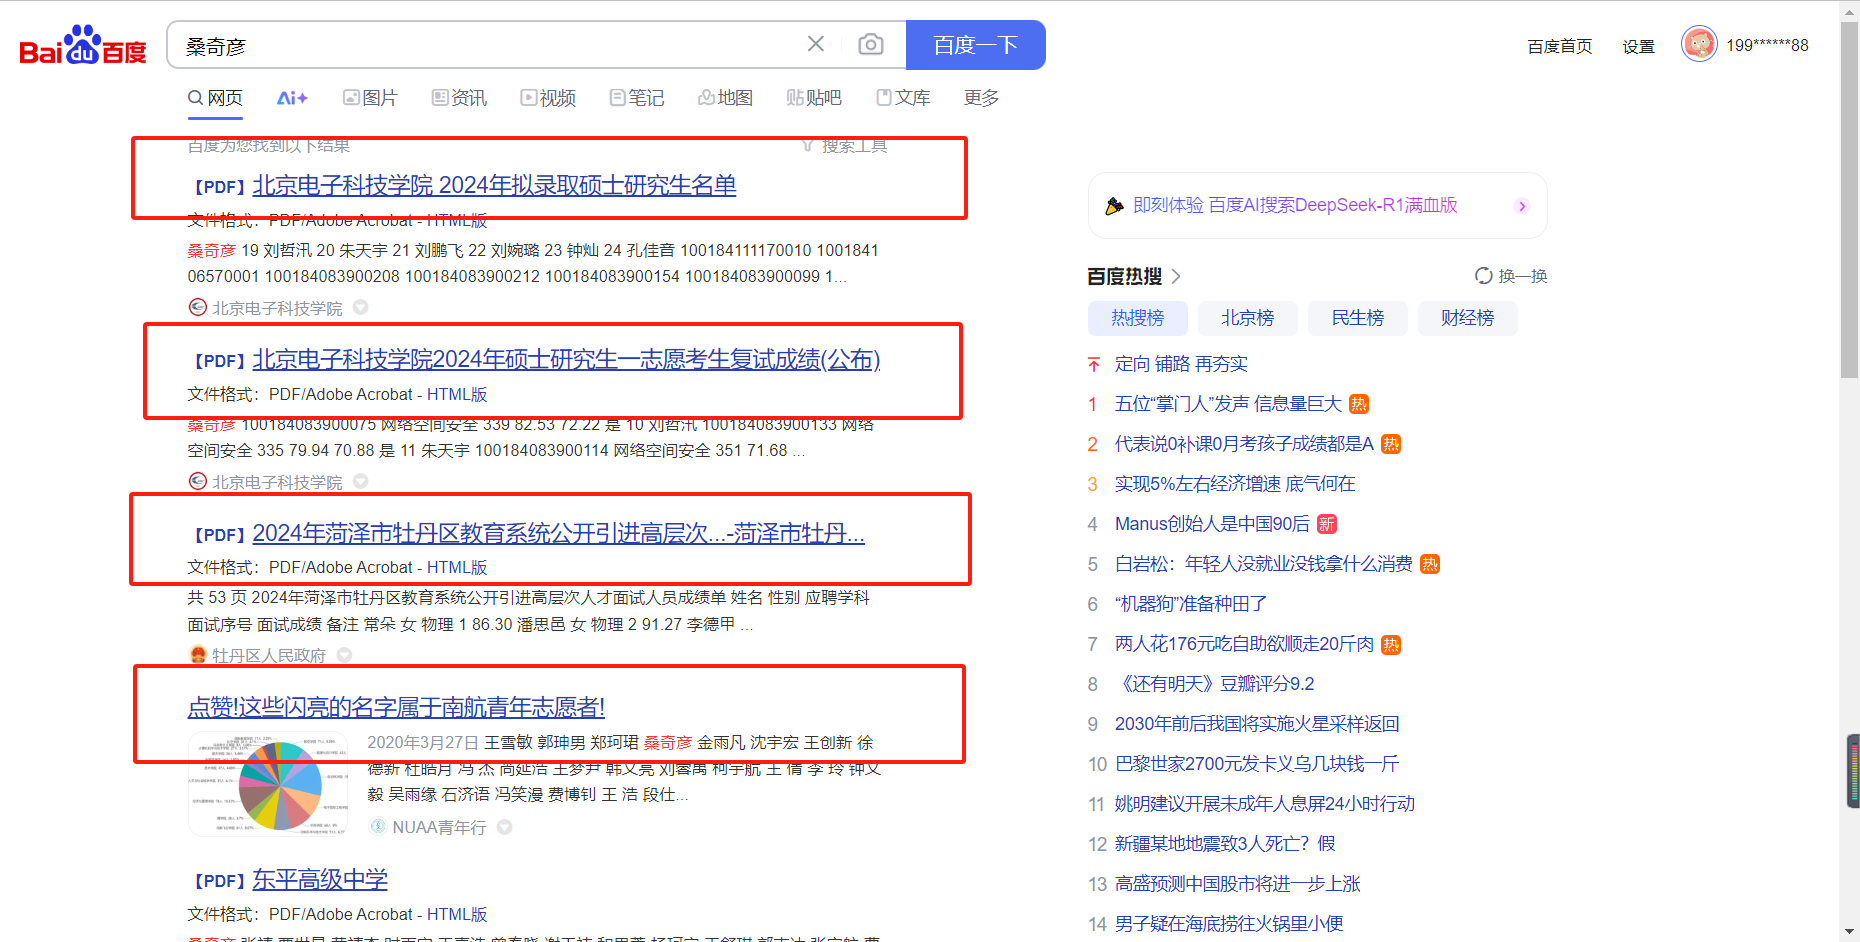Switch to the 图片 tab

(x=370, y=98)
